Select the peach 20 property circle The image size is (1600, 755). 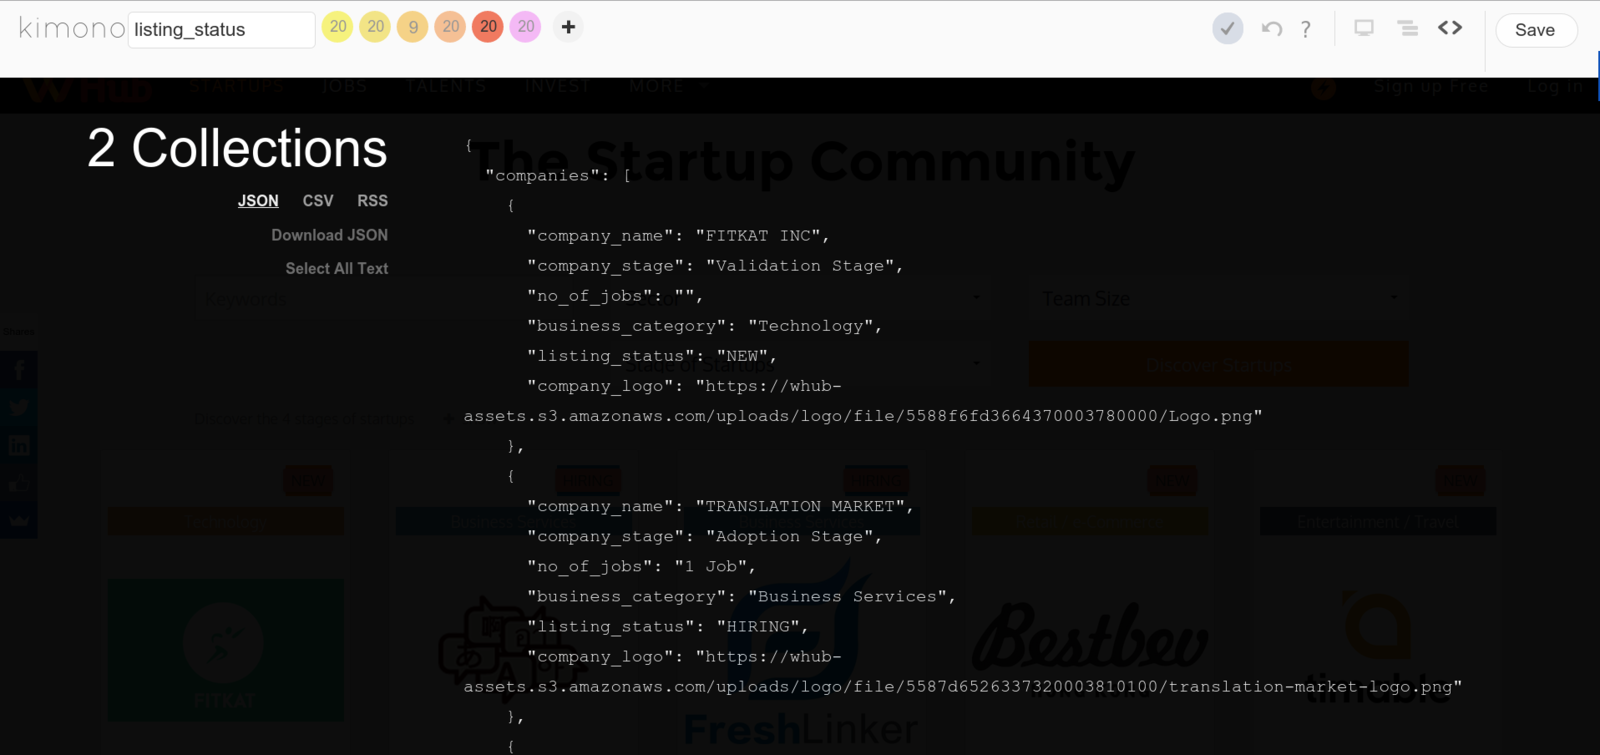pos(450,27)
